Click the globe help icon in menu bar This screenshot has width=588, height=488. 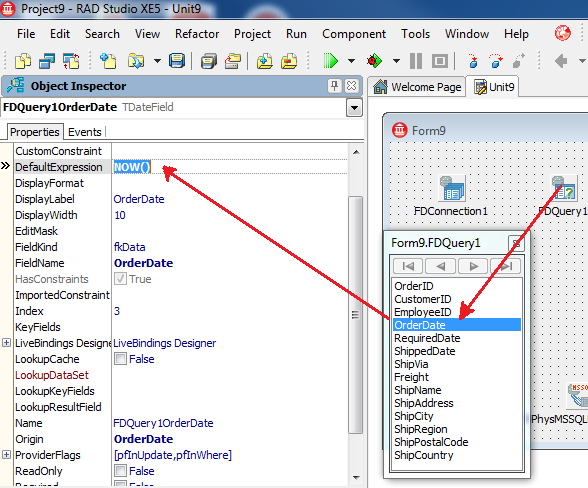(x=562, y=33)
